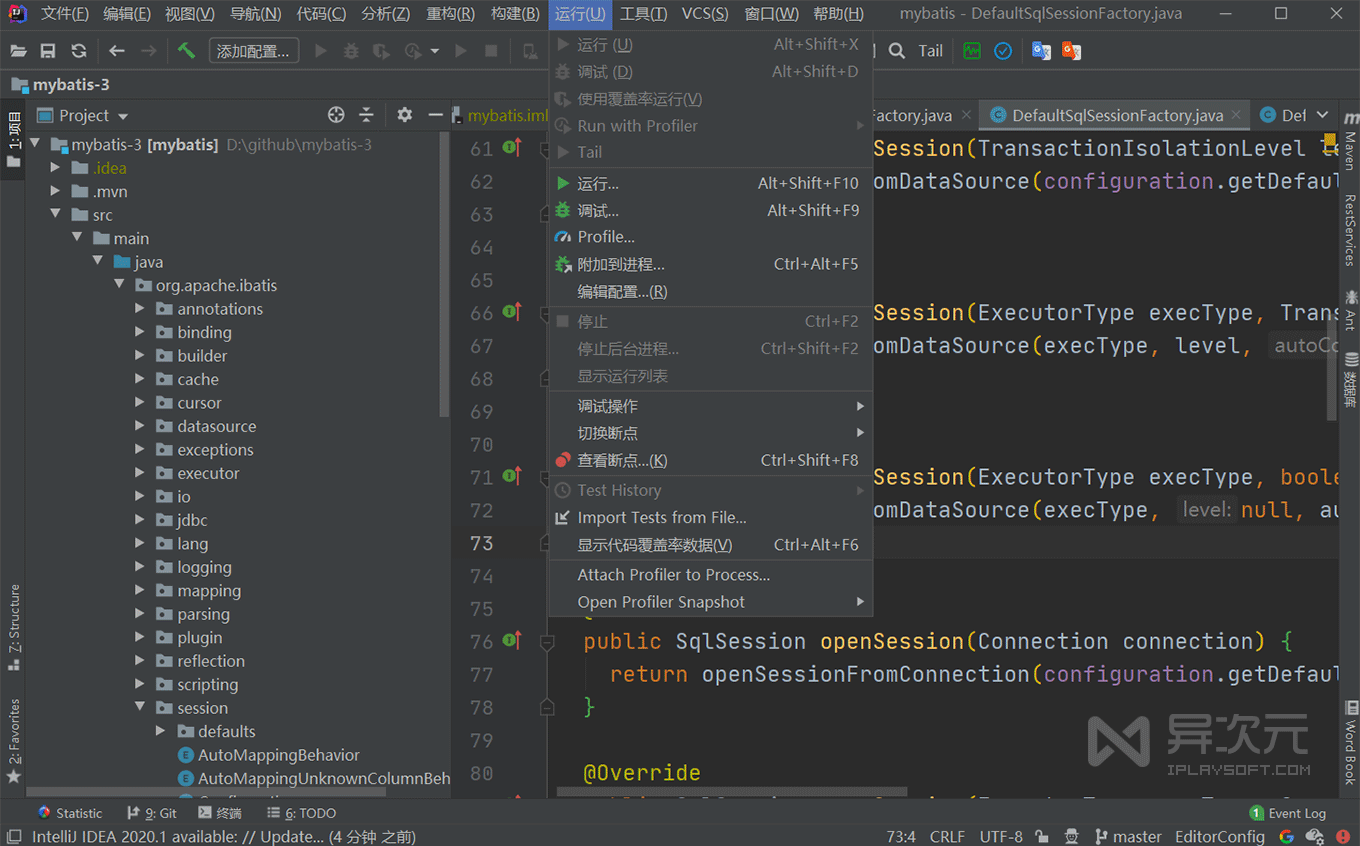Open the Event Log panel
1360x846 pixels.
pyautogui.click(x=1288, y=813)
